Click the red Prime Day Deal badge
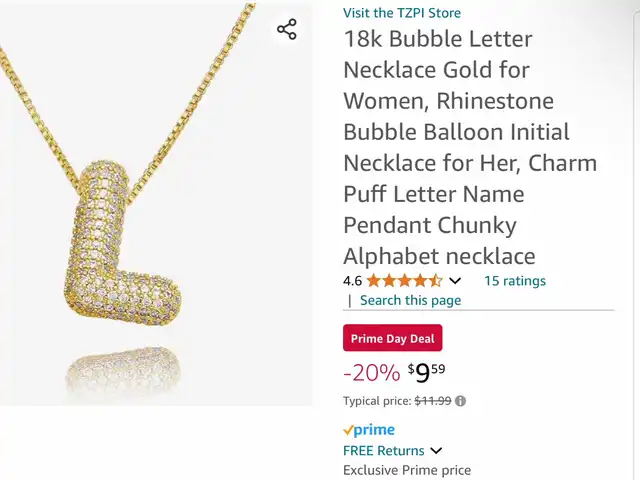640x480 pixels. (392, 338)
